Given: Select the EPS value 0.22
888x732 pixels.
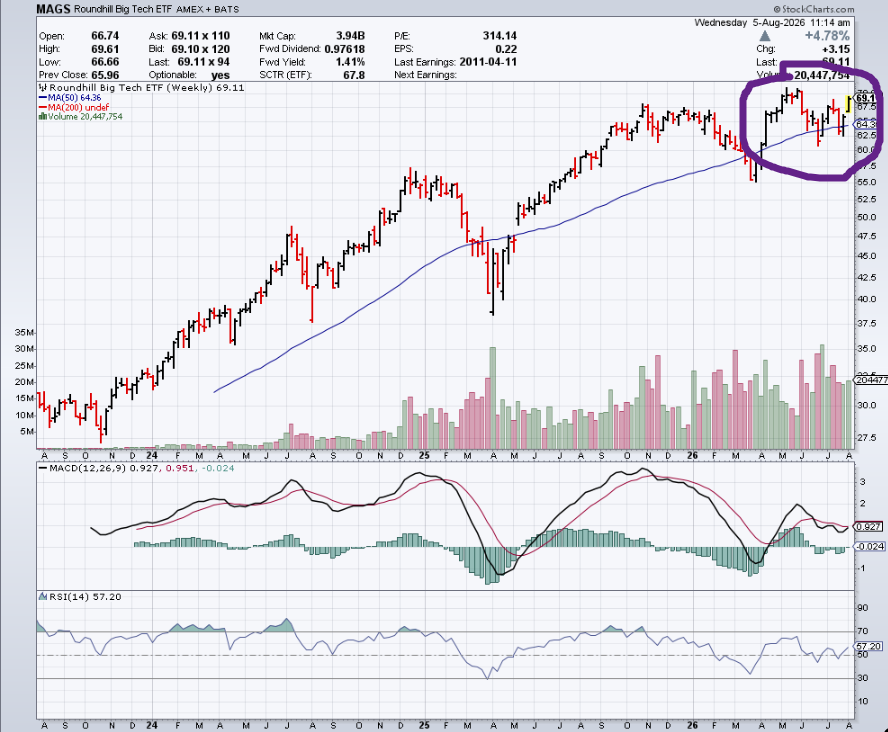Looking at the screenshot, I should pyautogui.click(x=506, y=49).
